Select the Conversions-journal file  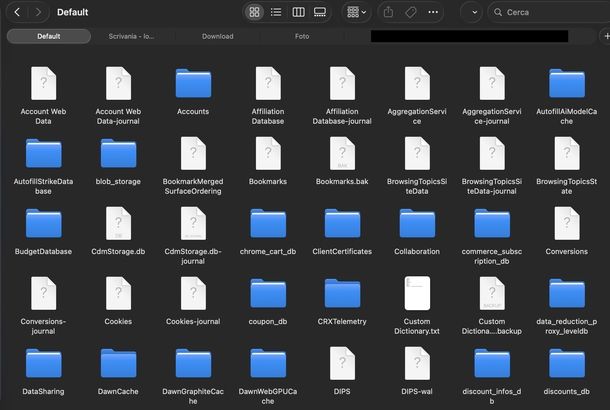pyautogui.click(x=44, y=306)
